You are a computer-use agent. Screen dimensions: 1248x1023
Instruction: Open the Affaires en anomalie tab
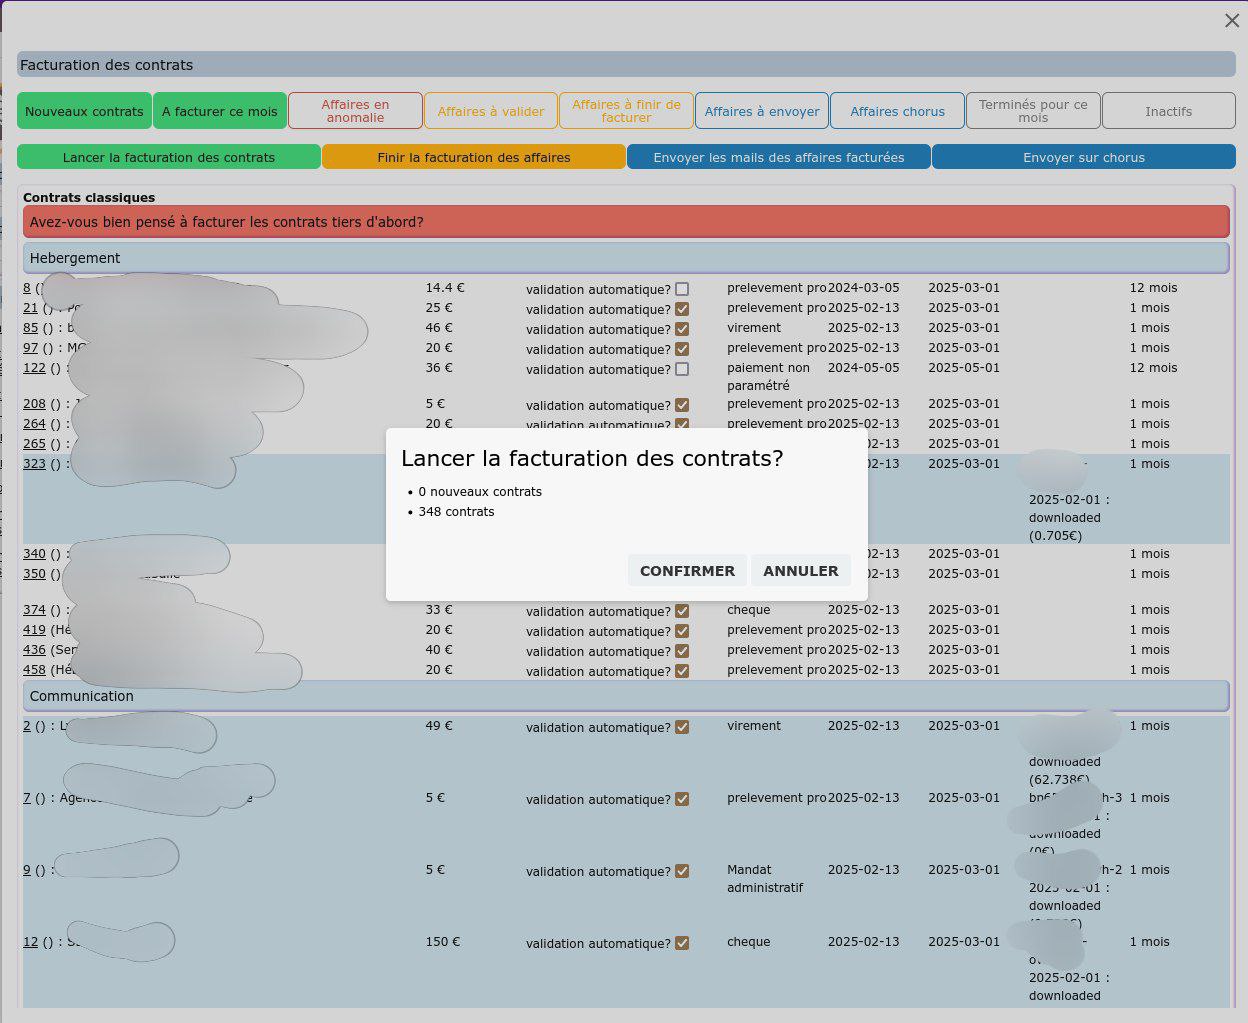(x=355, y=111)
